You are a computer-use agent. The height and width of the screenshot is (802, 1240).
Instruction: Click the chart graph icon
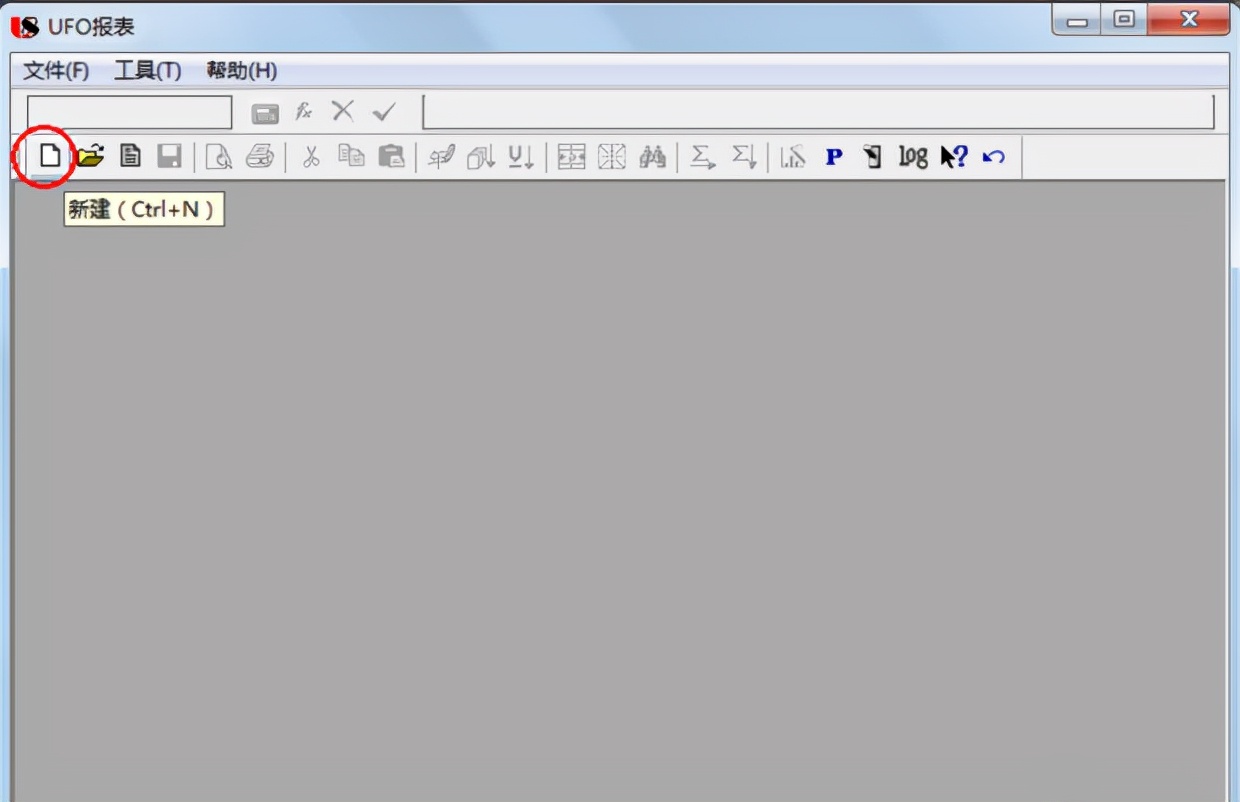(x=793, y=157)
